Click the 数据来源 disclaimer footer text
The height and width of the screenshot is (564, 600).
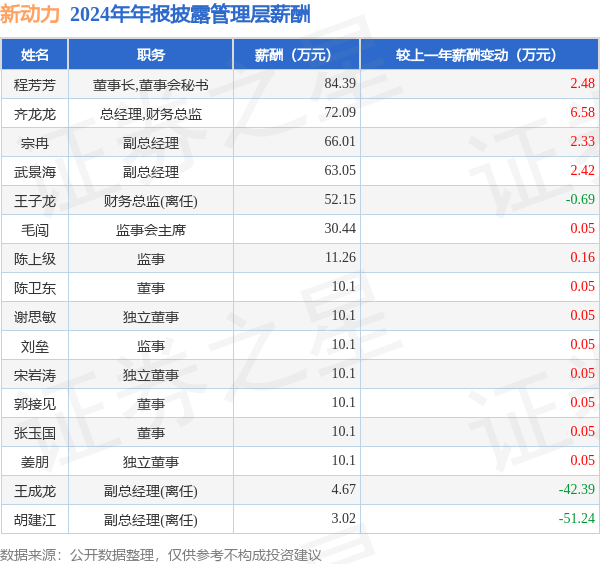160,555
